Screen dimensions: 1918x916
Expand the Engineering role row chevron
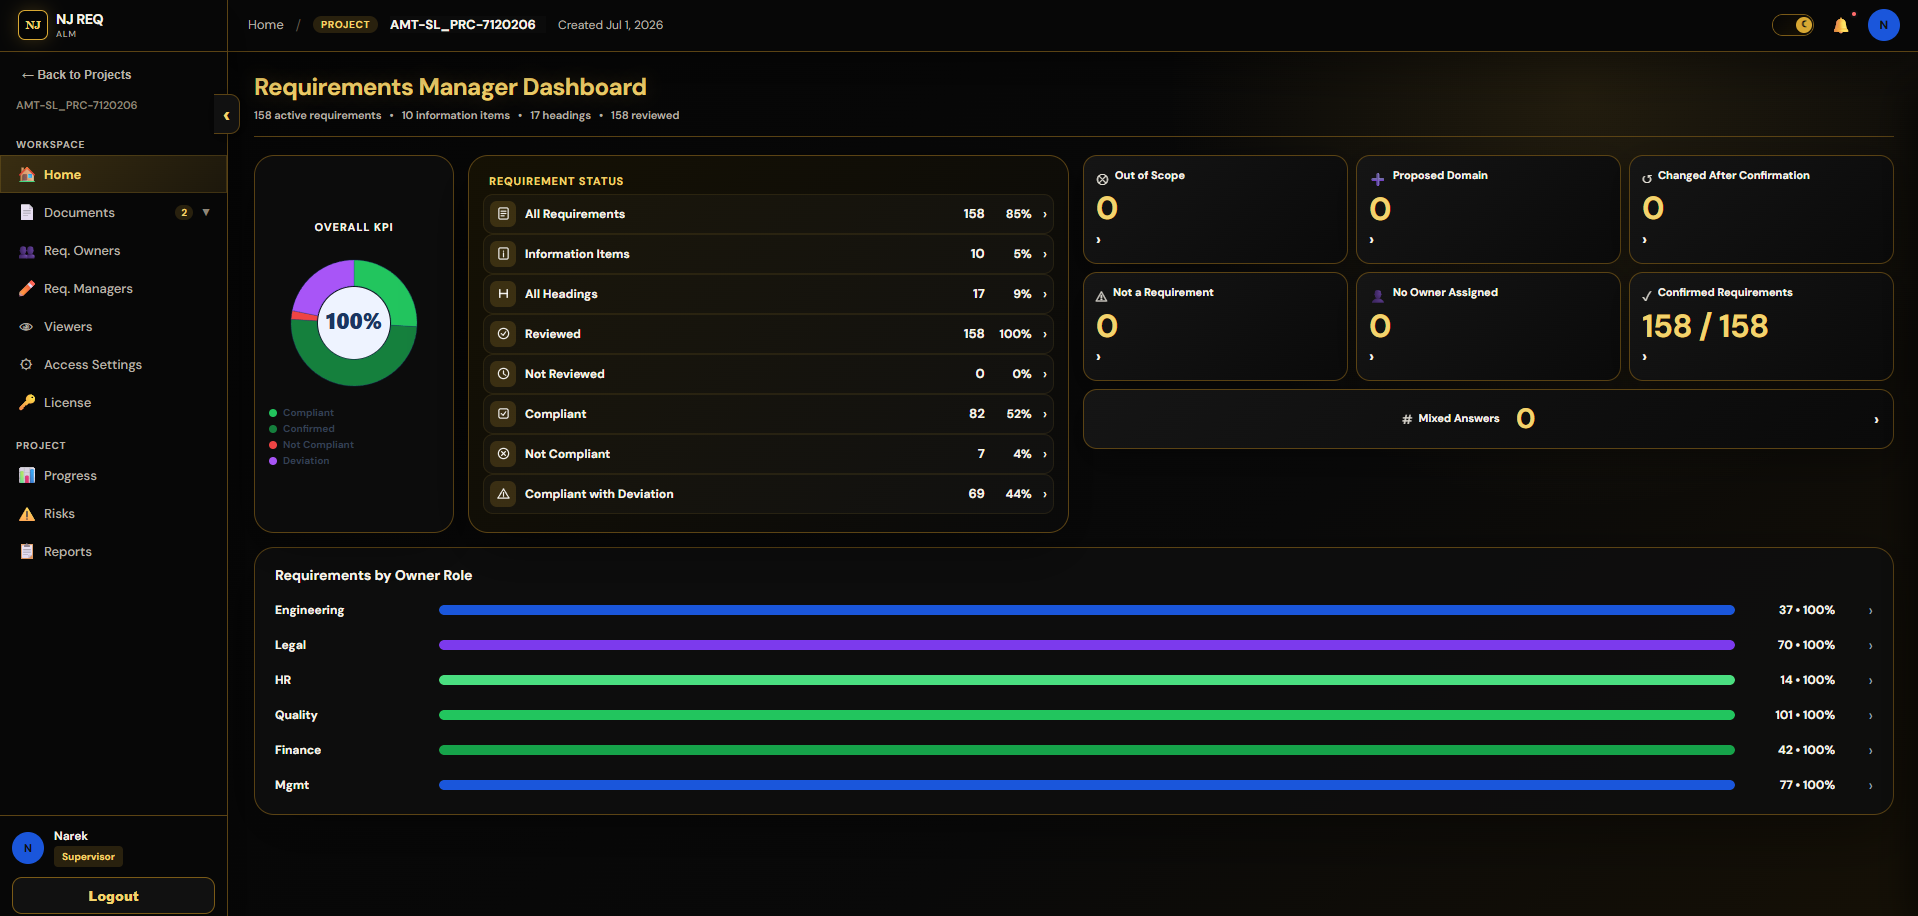pyautogui.click(x=1870, y=611)
